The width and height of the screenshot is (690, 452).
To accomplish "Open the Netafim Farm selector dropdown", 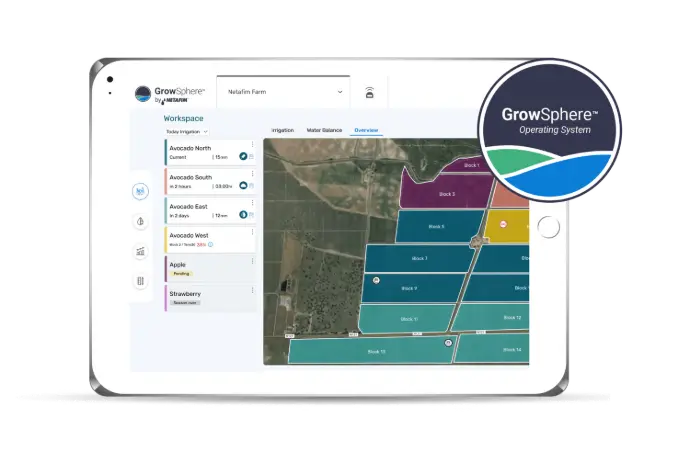I will (x=283, y=92).
